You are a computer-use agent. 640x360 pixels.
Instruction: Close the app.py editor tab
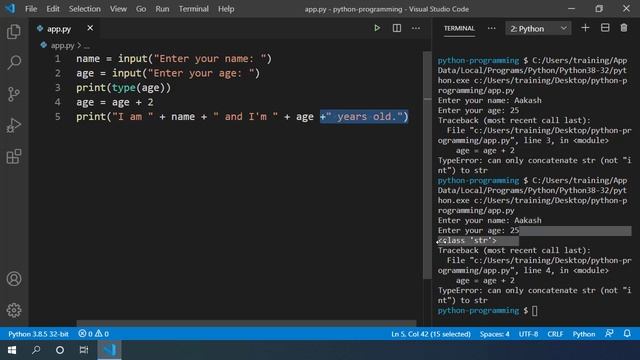click(90, 28)
